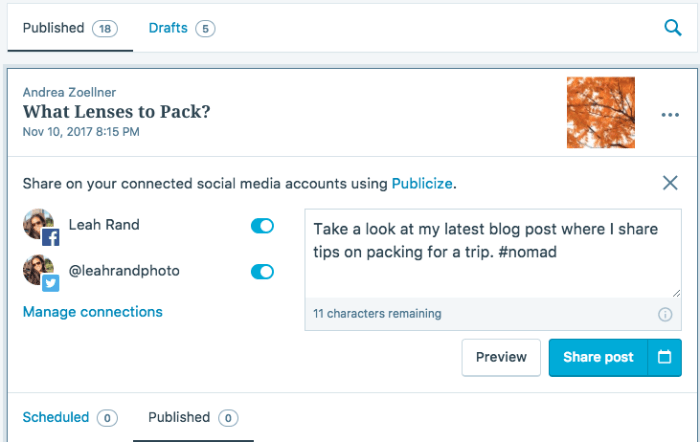Click the character count info icon

coord(665,314)
